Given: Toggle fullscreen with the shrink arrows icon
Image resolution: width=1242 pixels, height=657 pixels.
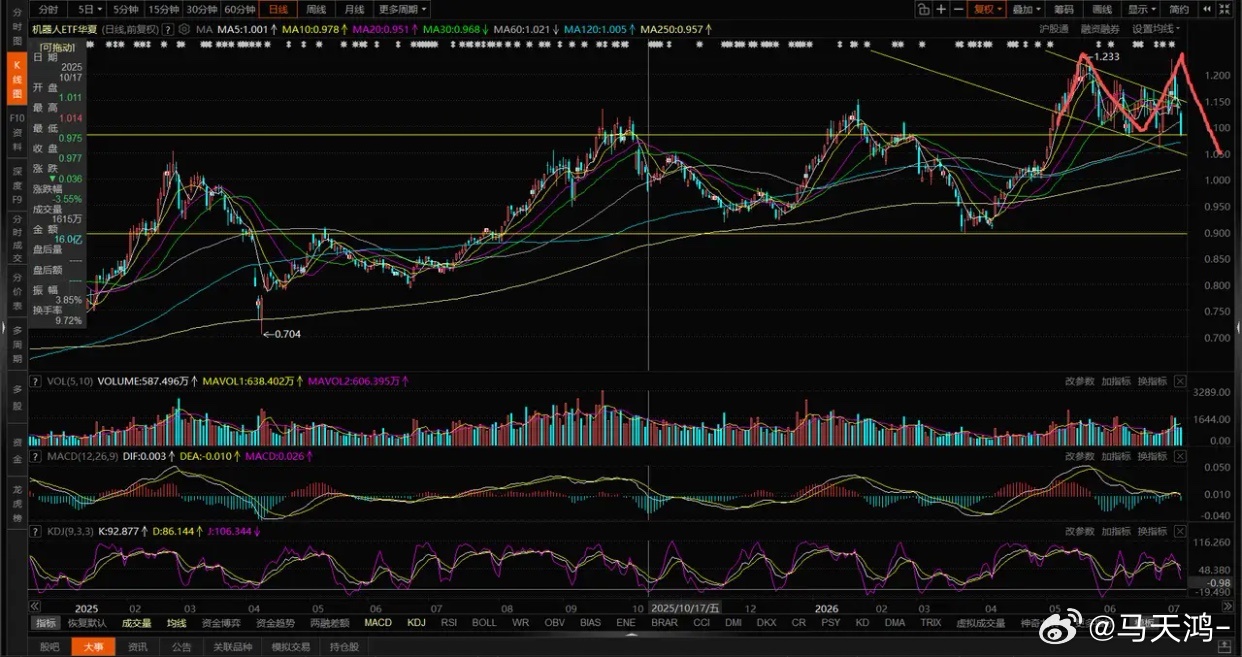Looking at the screenshot, I should coord(1224,9).
